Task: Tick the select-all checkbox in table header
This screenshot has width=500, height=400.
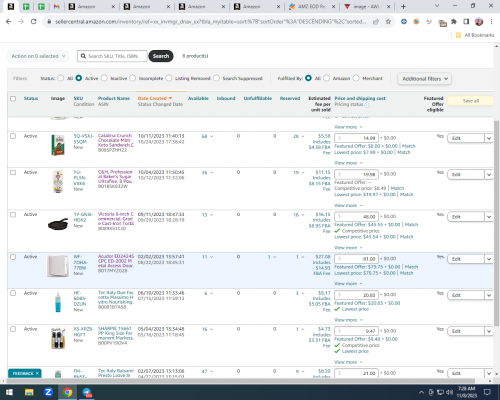Action: tap(13, 99)
